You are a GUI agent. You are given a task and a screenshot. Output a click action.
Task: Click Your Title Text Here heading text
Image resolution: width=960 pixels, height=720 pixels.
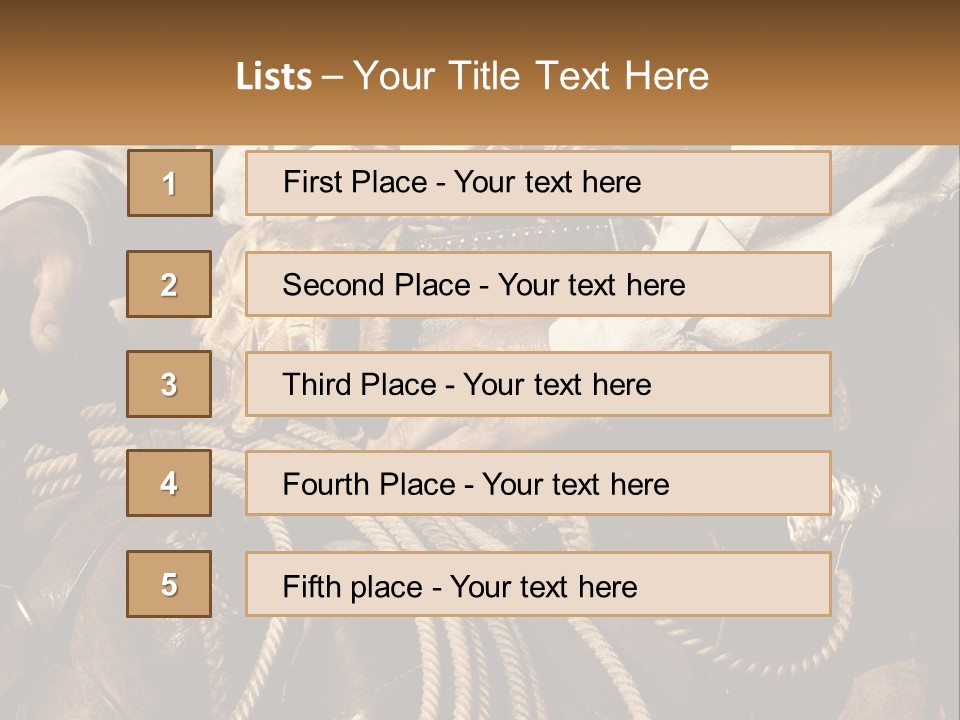tap(531, 76)
